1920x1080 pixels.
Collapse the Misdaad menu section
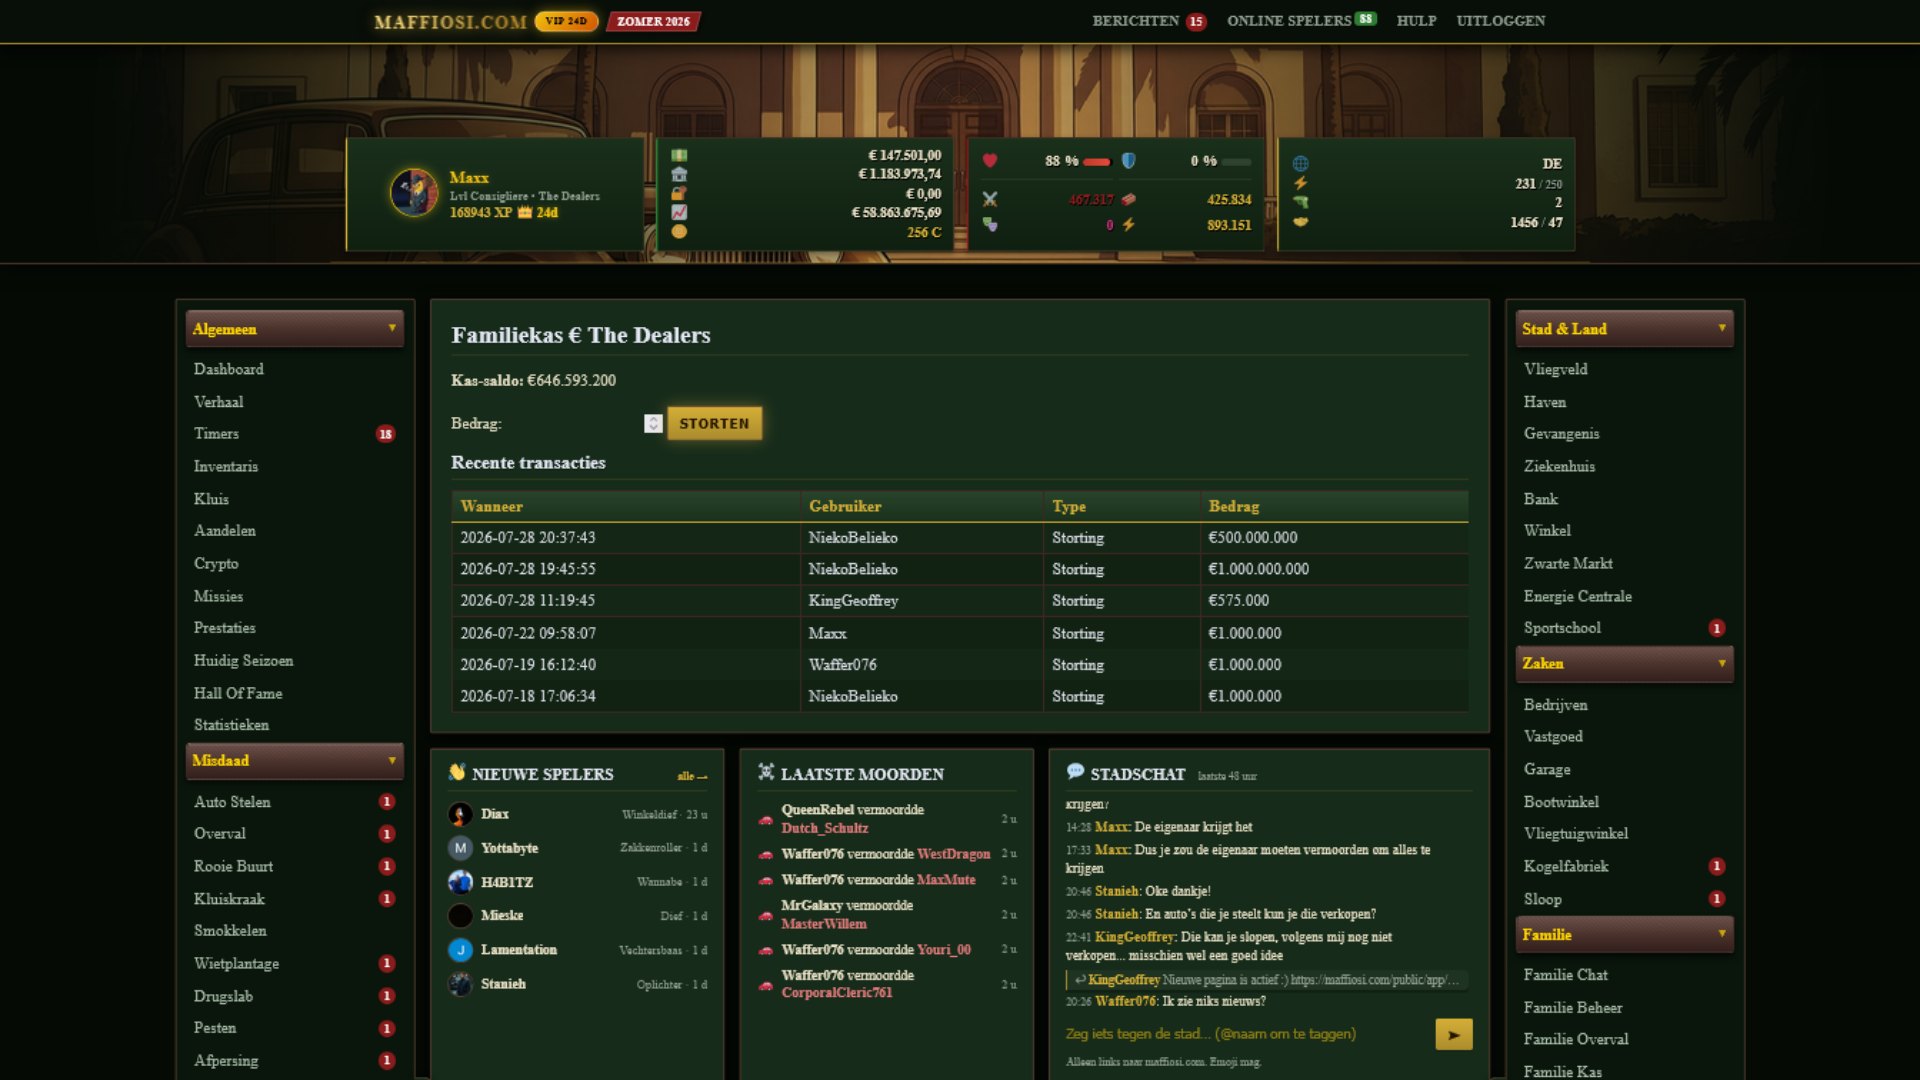(x=295, y=761)
